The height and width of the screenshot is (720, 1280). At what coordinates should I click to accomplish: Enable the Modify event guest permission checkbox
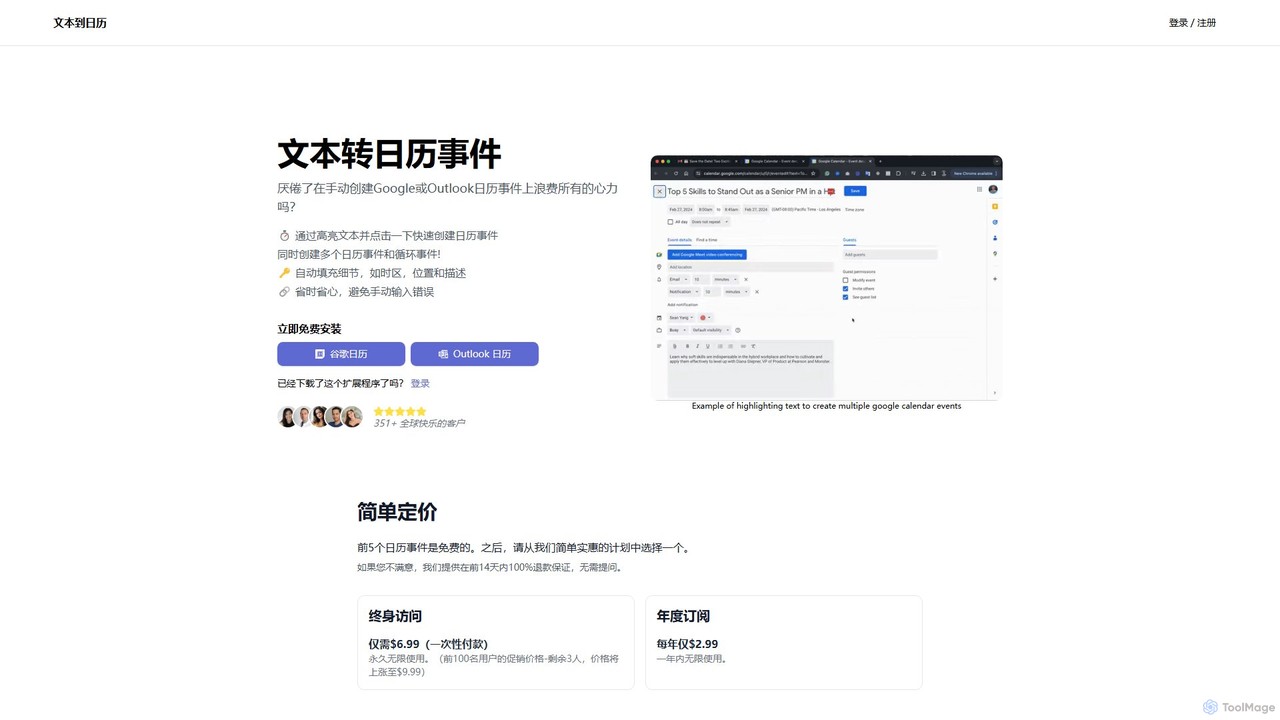845,280
